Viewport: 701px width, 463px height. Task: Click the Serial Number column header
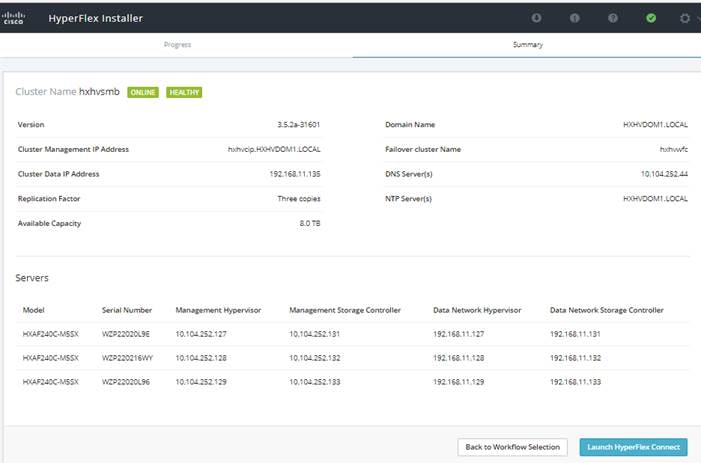(x=127, y=310)
